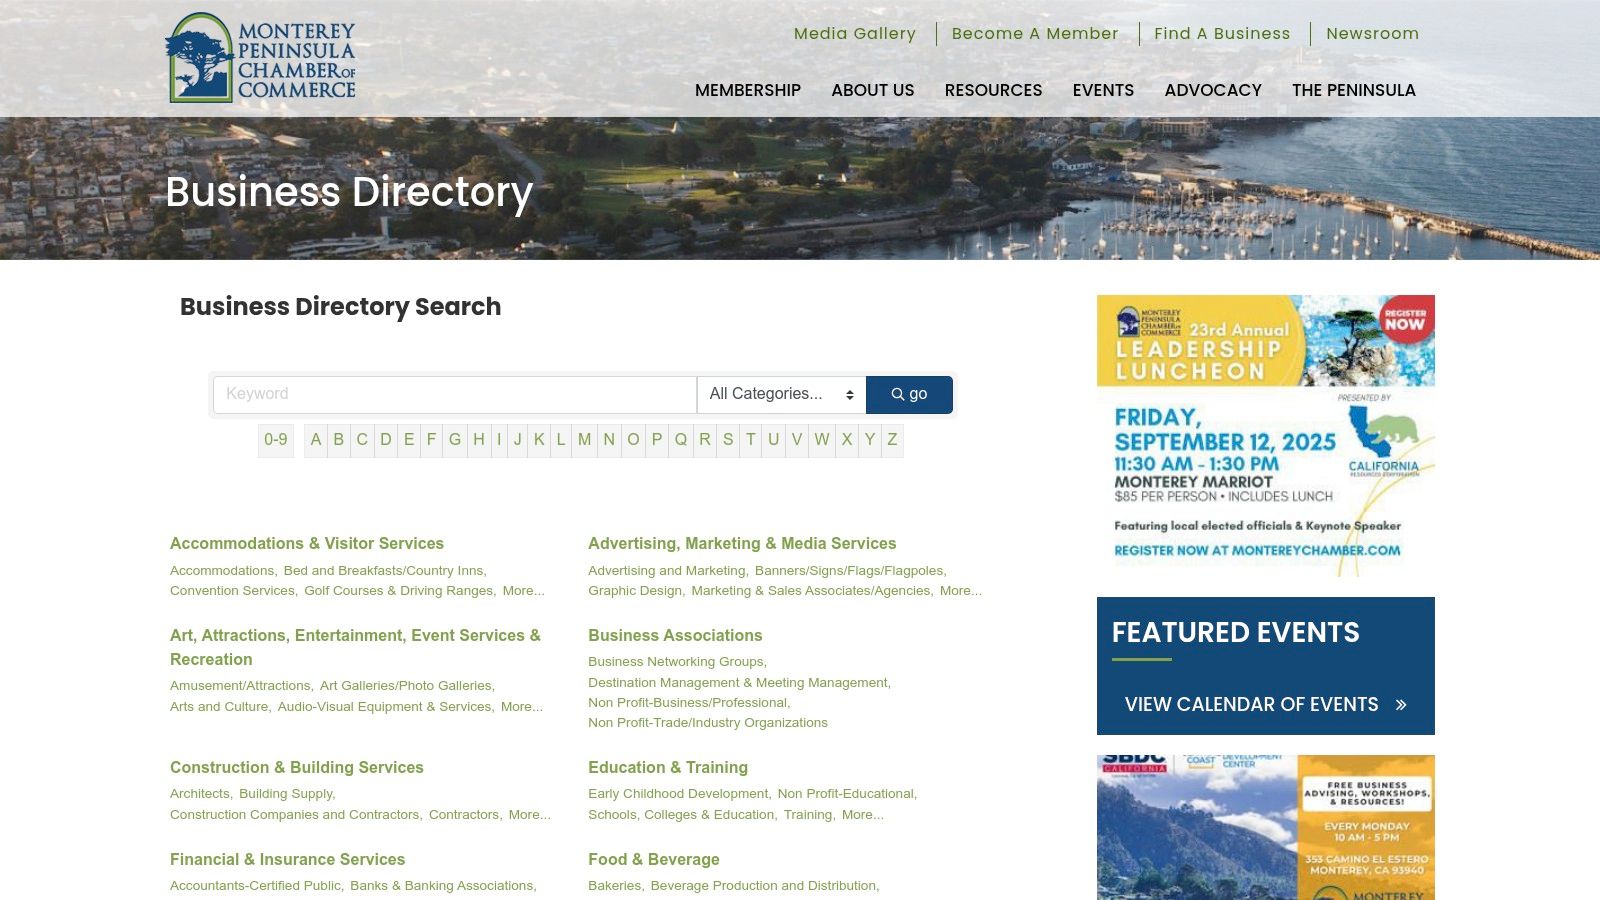This screenshot has height=900, width=1600.
Task: Select the letter M filter
Action: point(585,440)
